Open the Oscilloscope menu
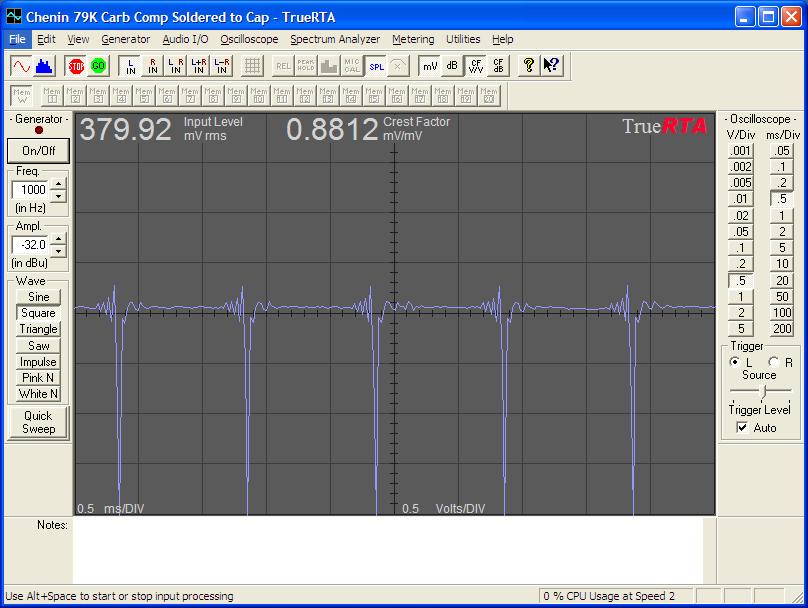The image size is (808, 608). [x=249, y=39]
